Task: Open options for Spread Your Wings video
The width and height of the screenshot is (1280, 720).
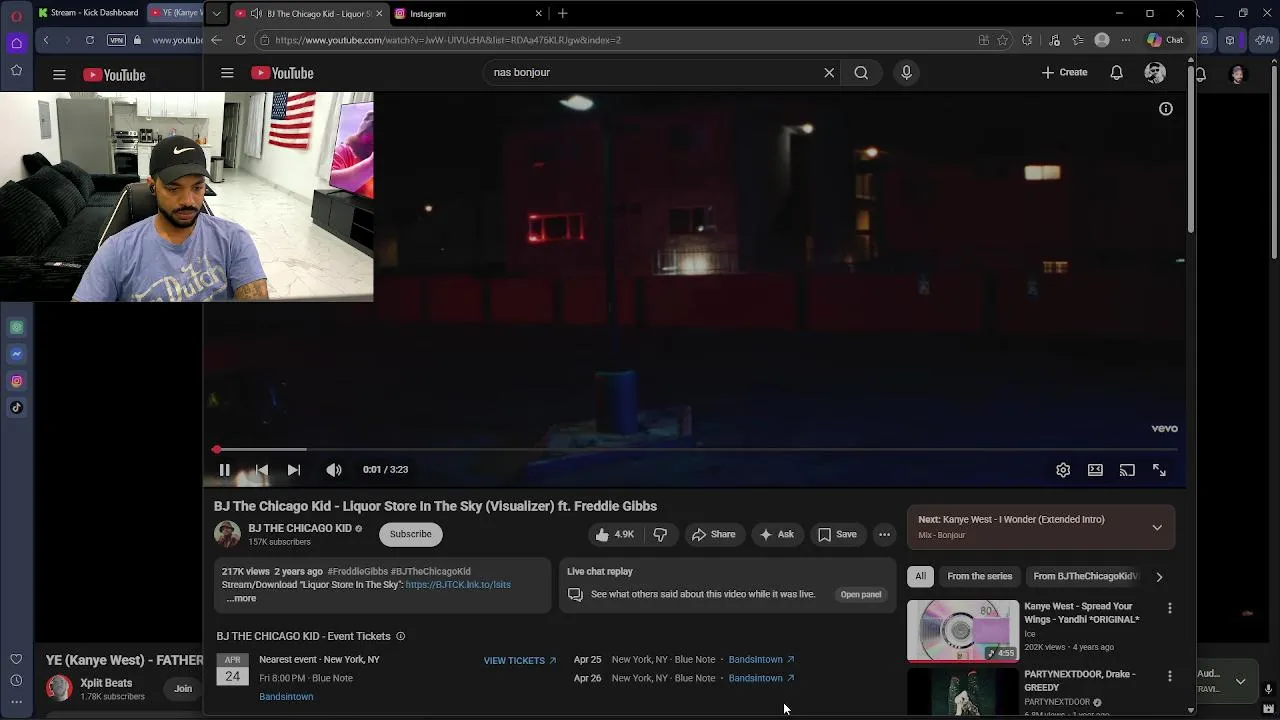Action: 1170,608
